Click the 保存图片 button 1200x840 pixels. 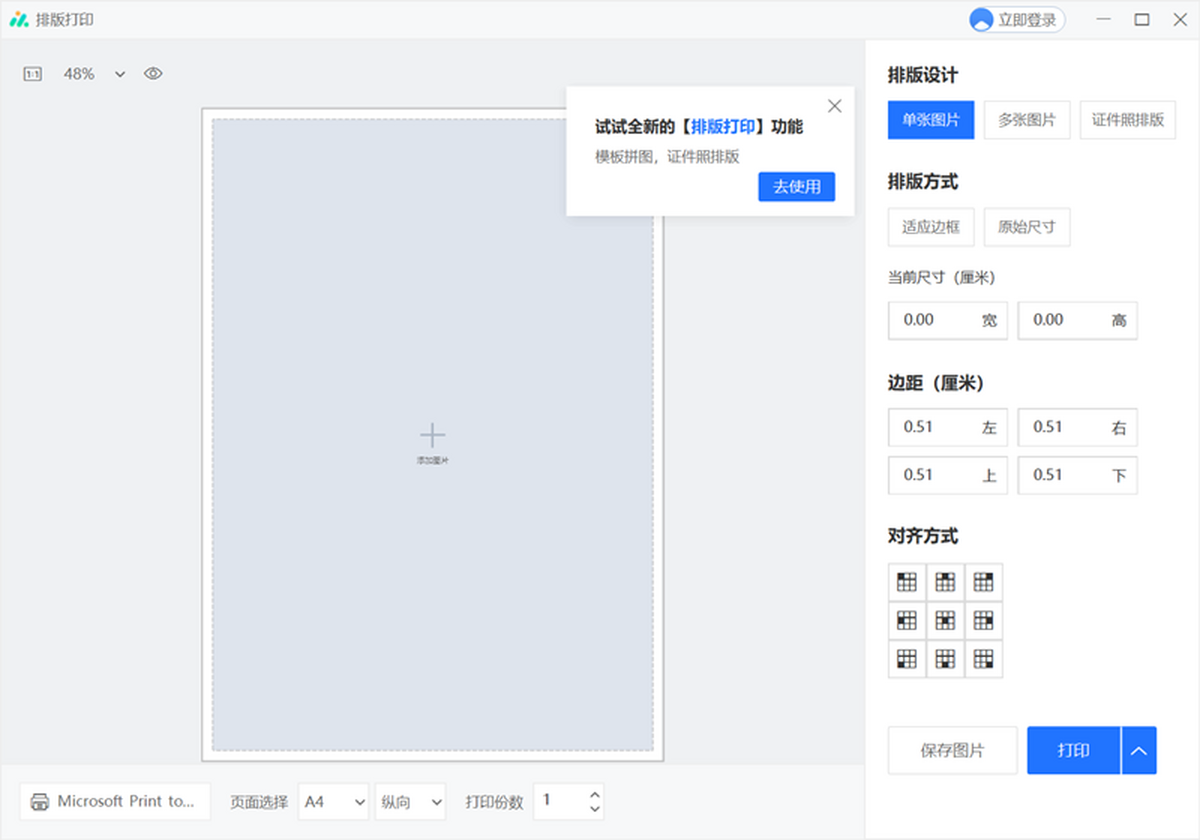coord(953,750)
